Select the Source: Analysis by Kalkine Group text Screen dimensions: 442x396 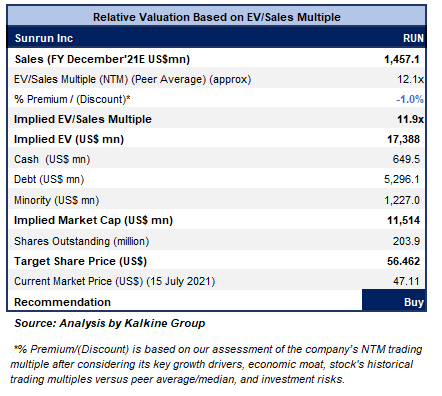coord(110,323)
